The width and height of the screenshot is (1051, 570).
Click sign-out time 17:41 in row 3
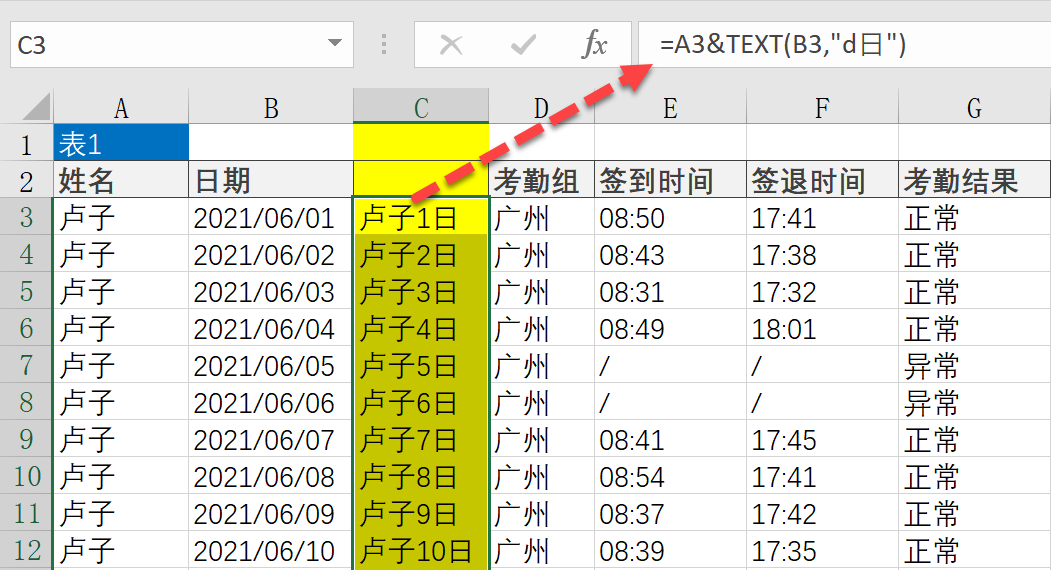click(x=822, y=217)
